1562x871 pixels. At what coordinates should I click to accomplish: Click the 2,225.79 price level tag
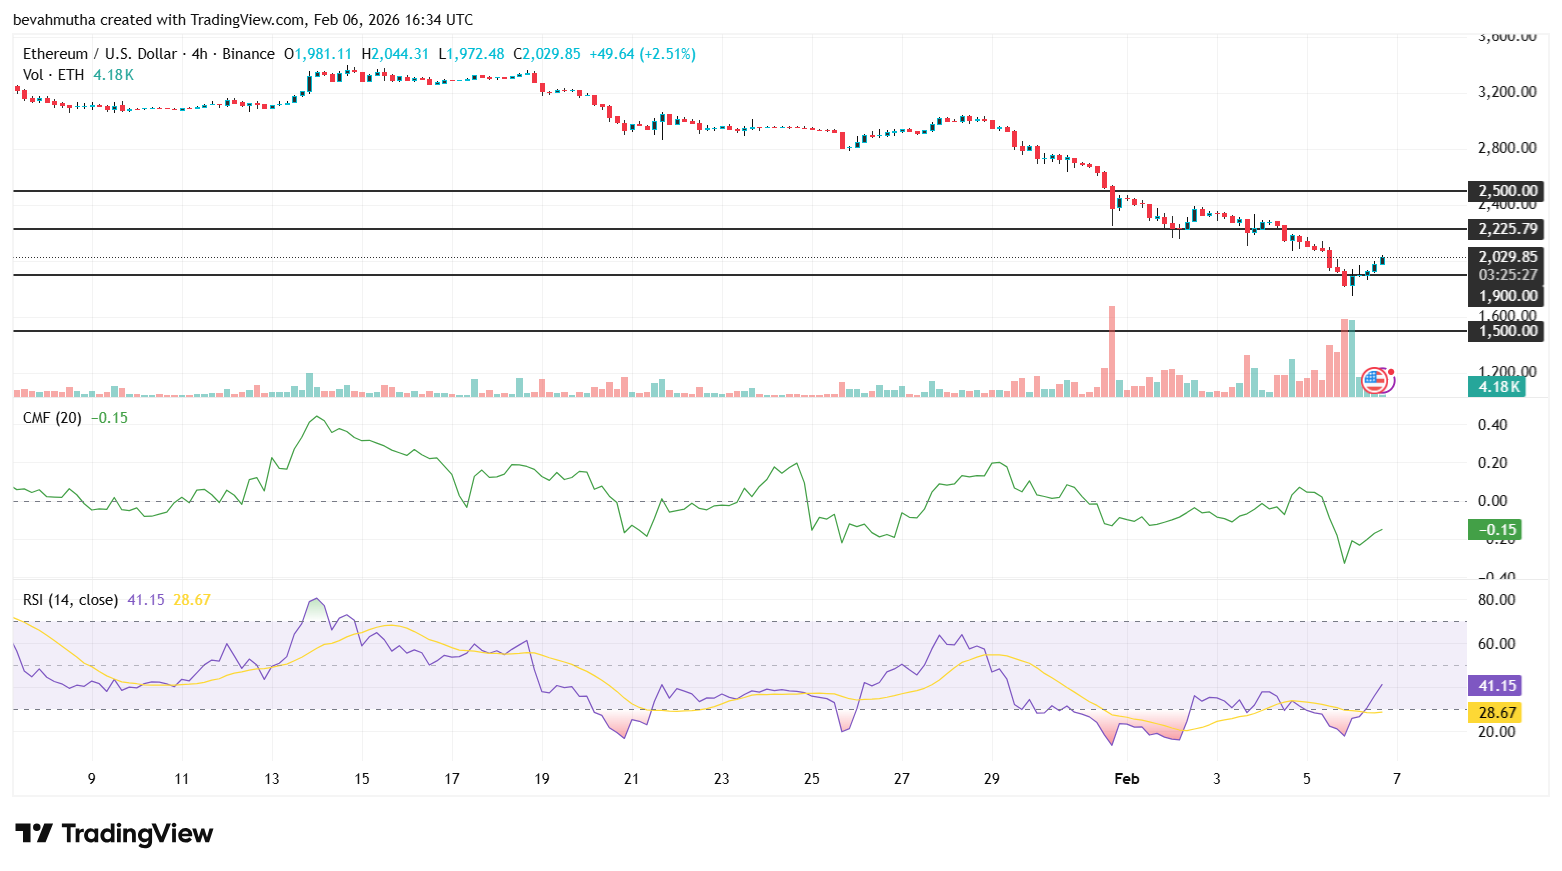(1506, 229)
